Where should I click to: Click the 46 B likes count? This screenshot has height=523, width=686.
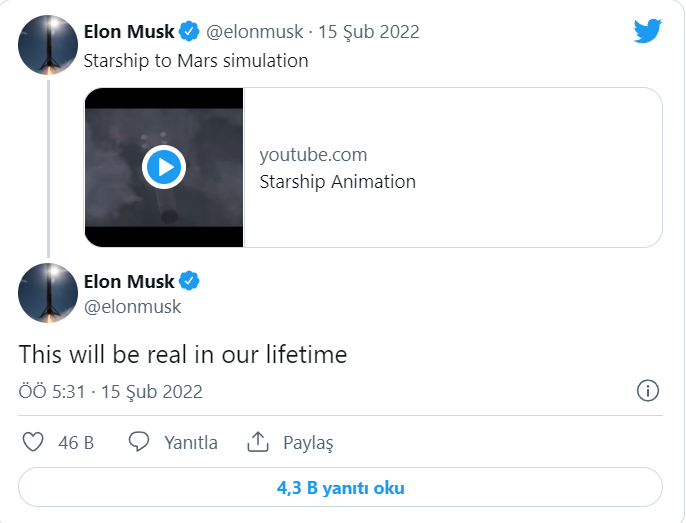click(76, 442)
